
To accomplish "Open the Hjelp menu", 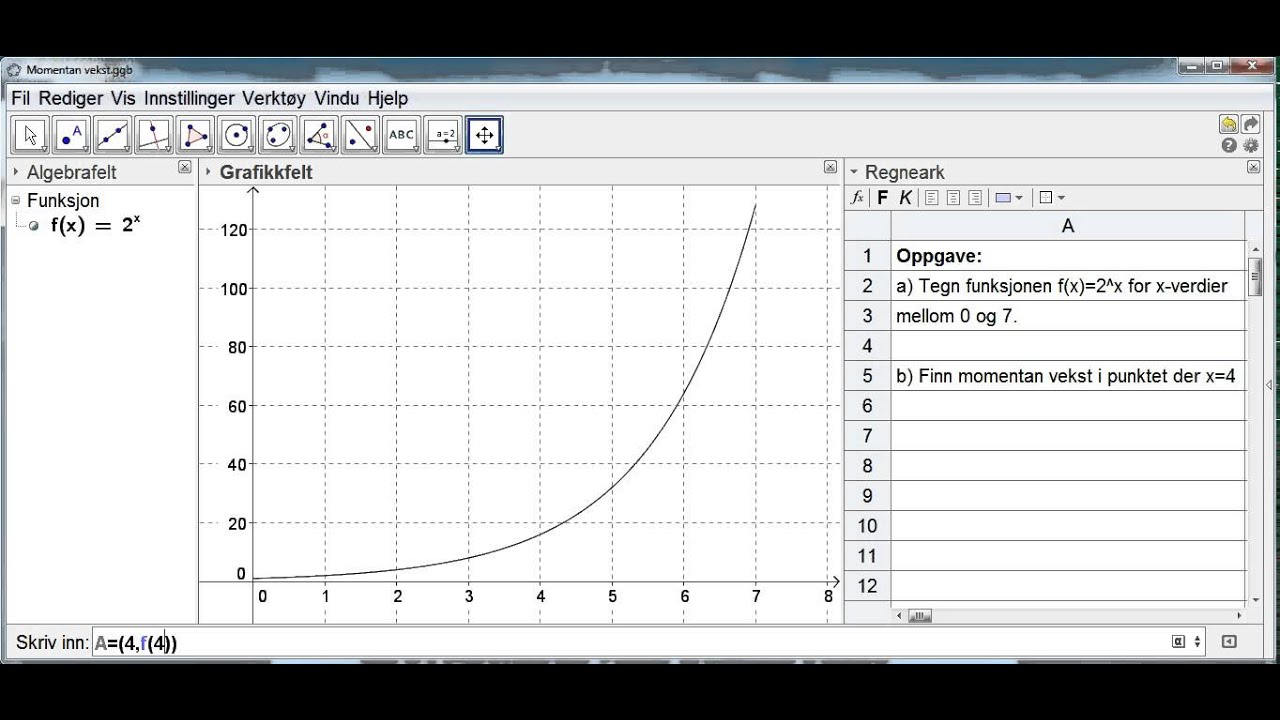I will click(388, 98).
